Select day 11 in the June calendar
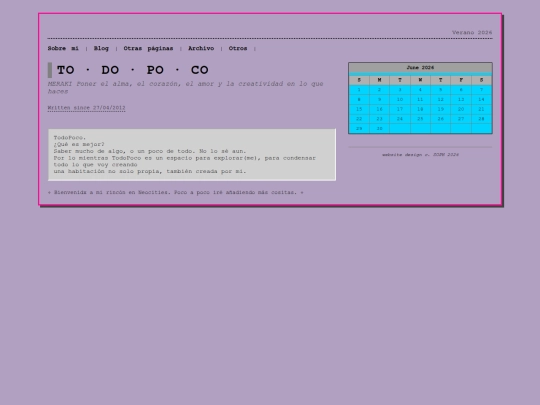Image resolution: width=540 pixels, height=405 pixels. (x=420, y=100)
